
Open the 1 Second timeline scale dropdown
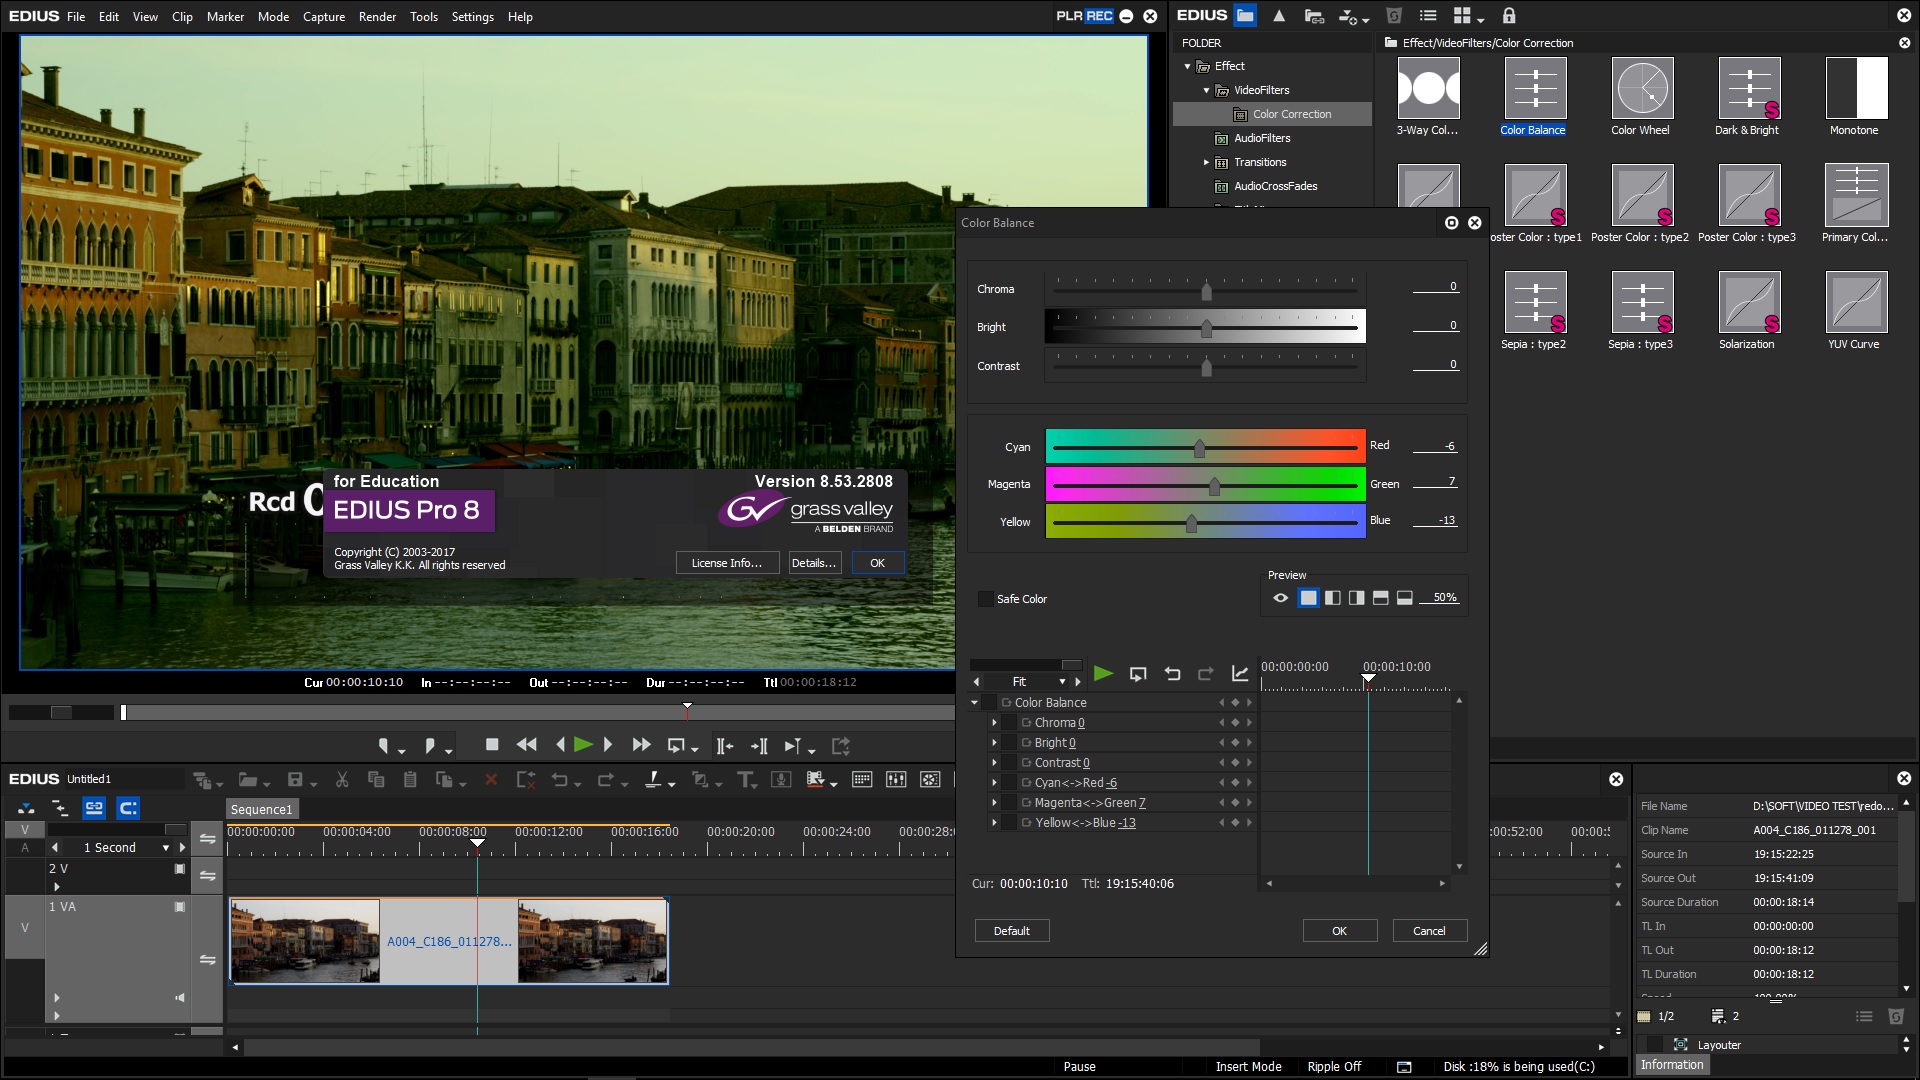166,848
